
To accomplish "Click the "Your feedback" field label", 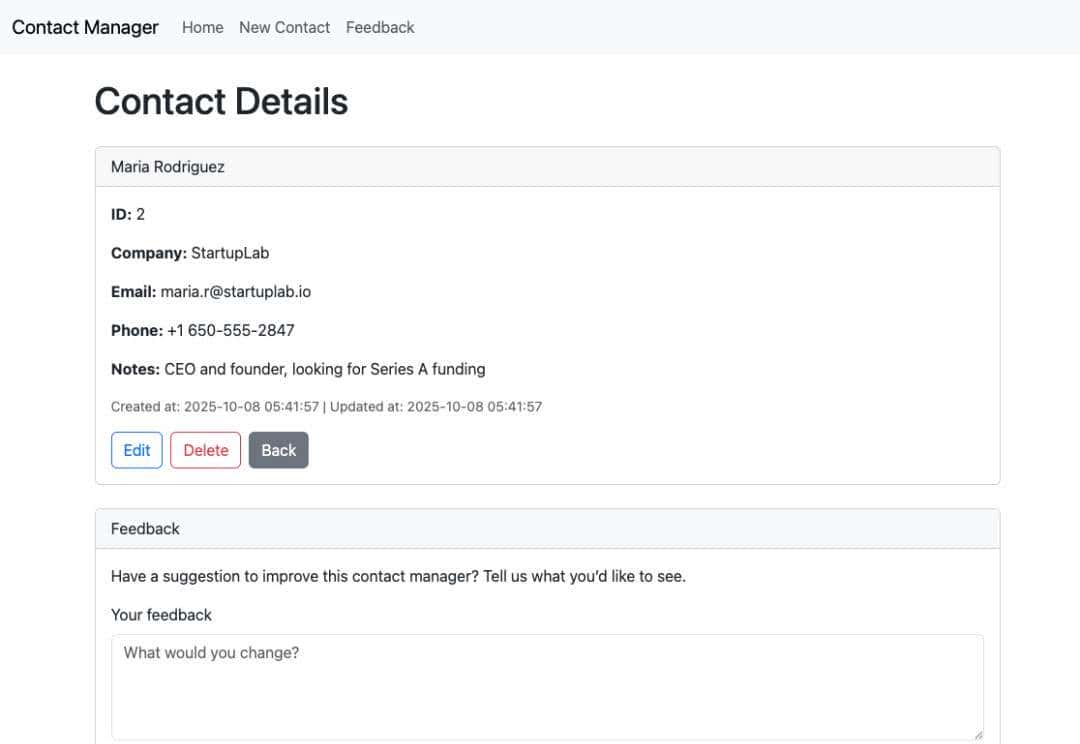I will click(162, 615).
